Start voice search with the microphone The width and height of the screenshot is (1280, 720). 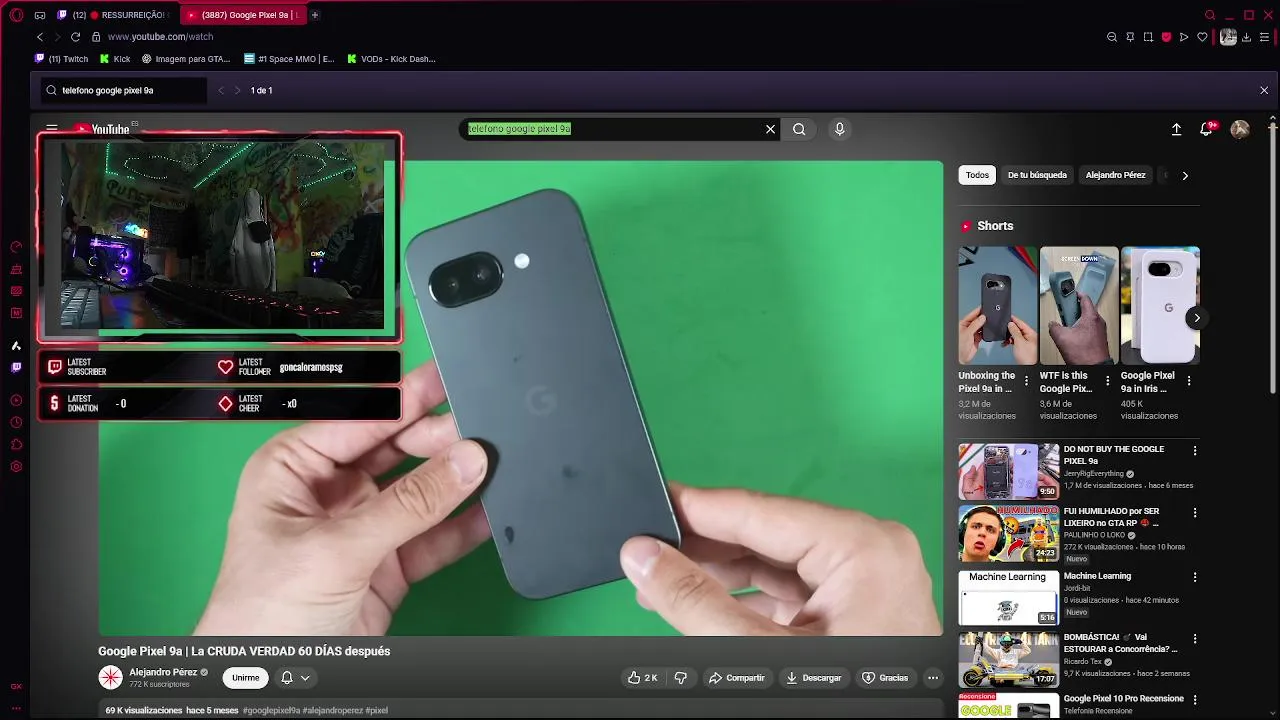[840, 129]
